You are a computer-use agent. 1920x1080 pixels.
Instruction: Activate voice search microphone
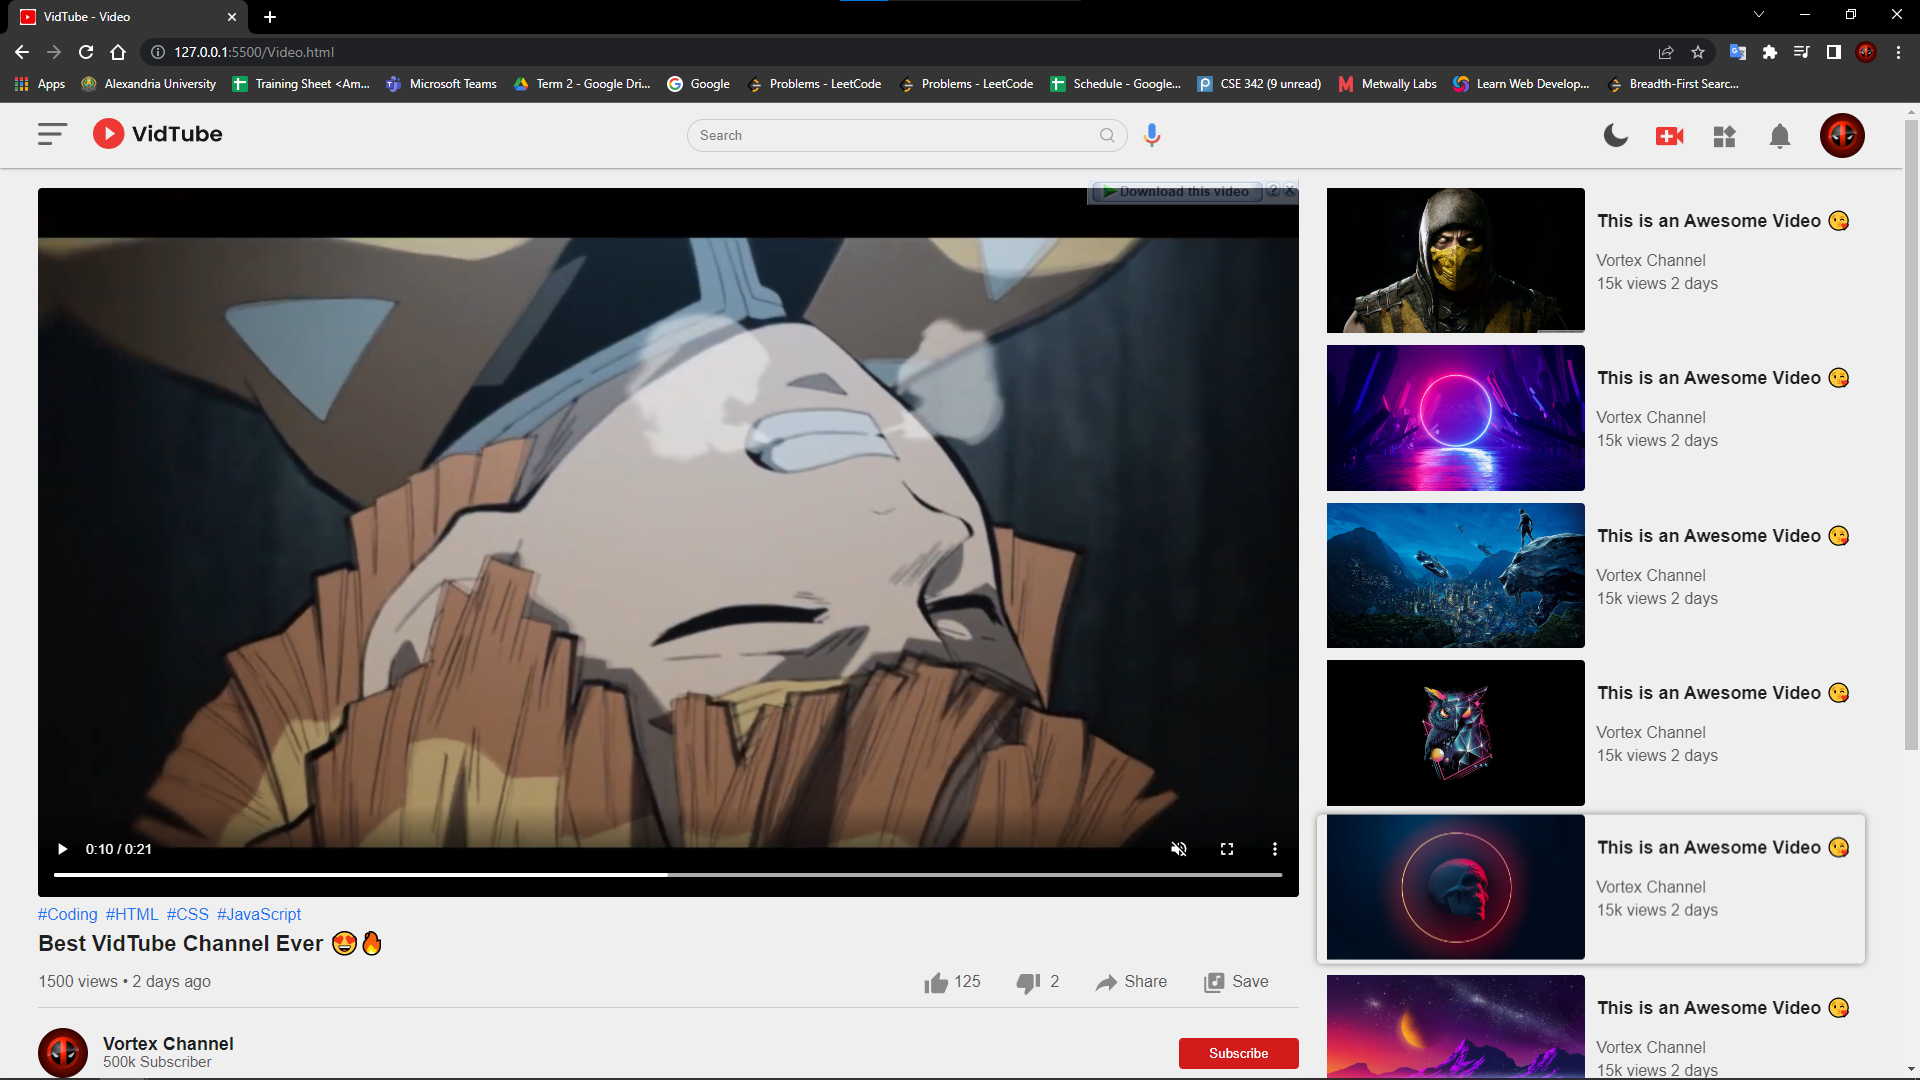1152,135
